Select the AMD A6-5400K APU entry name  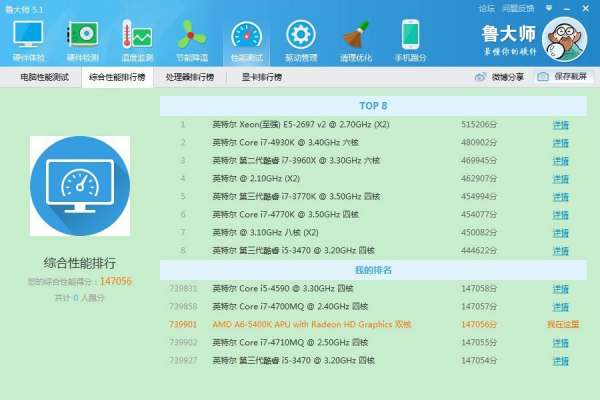pyautogui.click(x=312, y=324)
